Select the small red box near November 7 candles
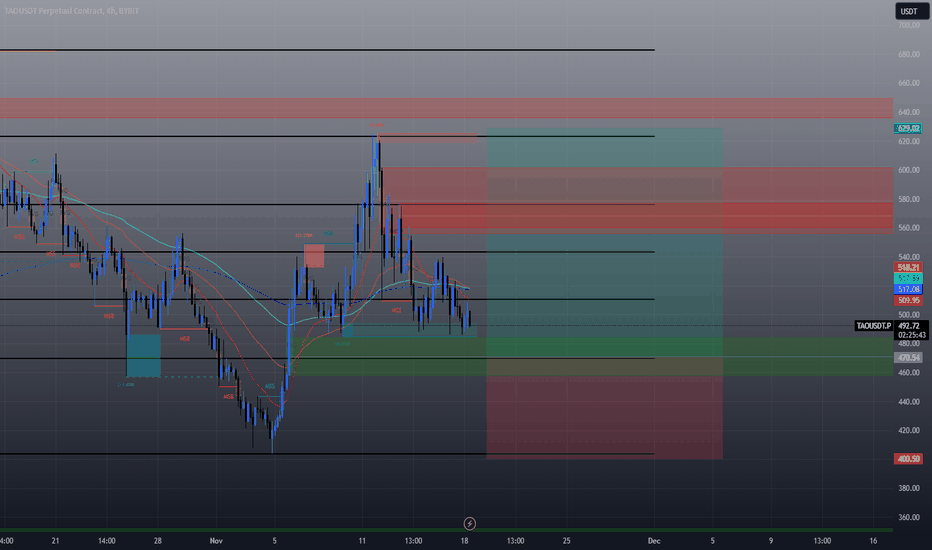The height and width of the screenshot is (550, 932). [314, 256]
